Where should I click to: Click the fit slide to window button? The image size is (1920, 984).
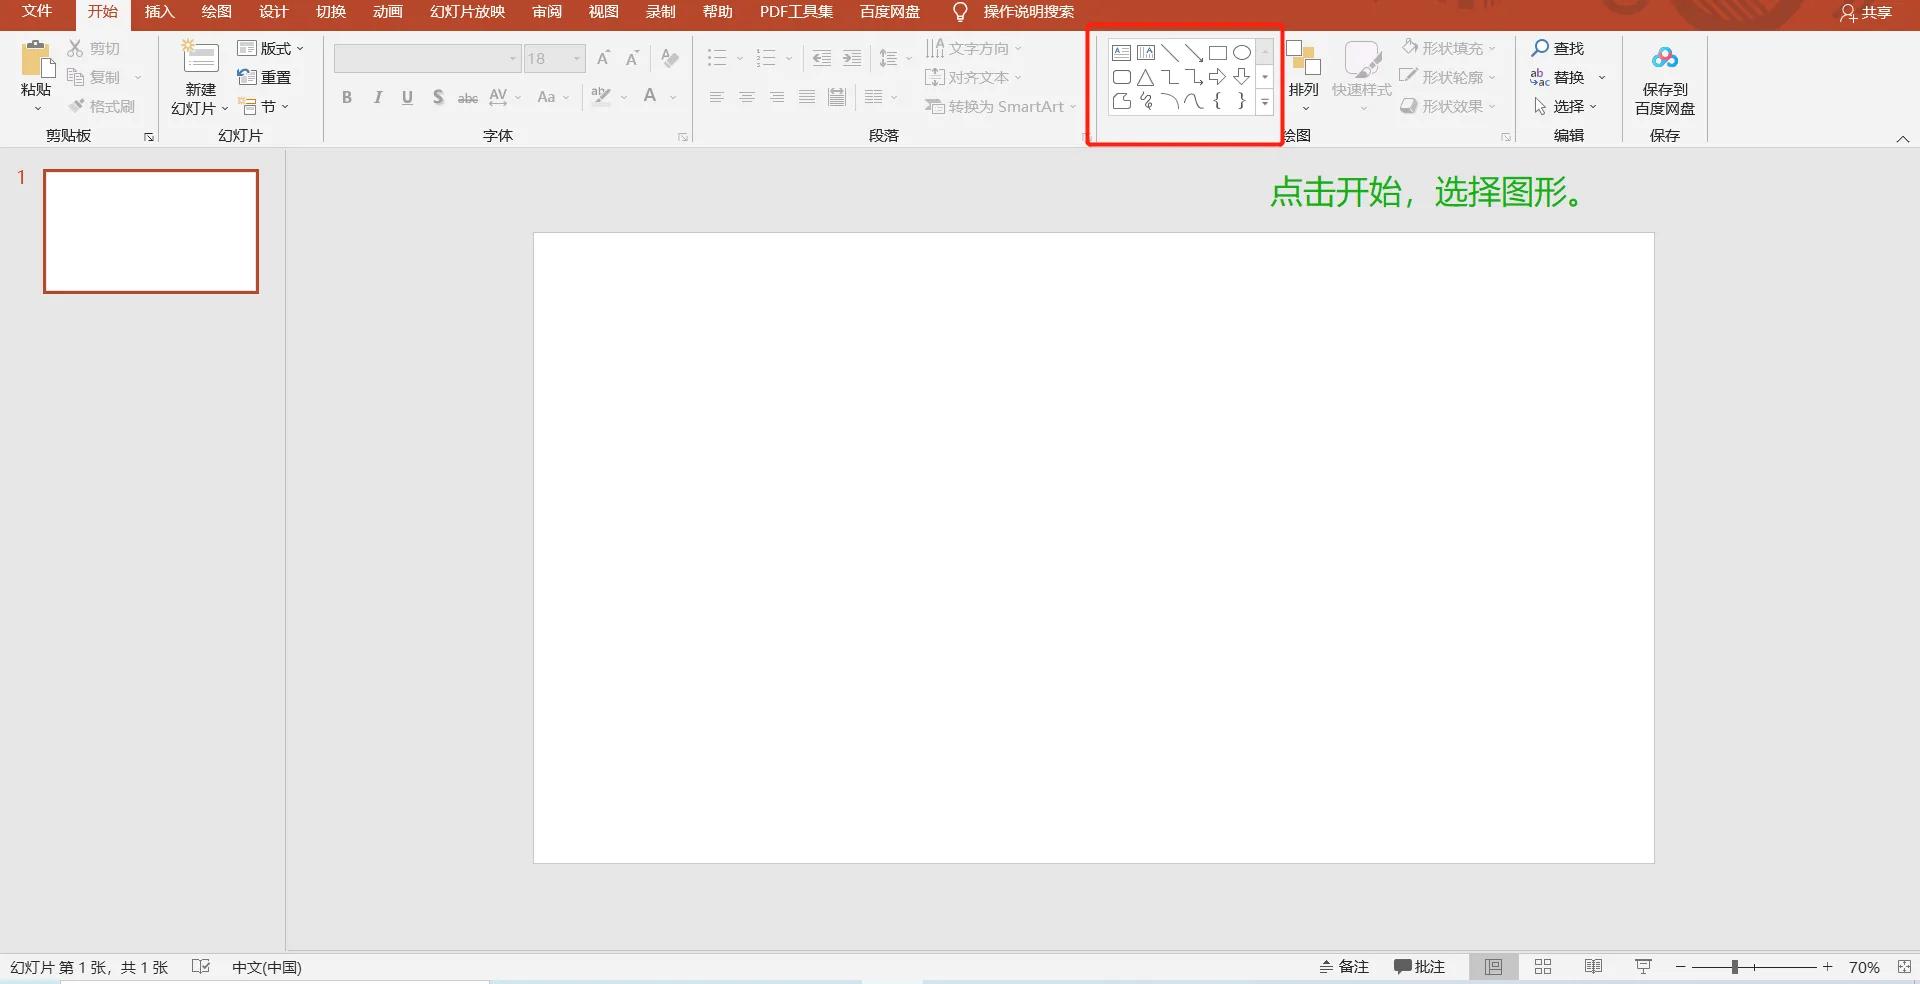click(x=1904, y=967)
